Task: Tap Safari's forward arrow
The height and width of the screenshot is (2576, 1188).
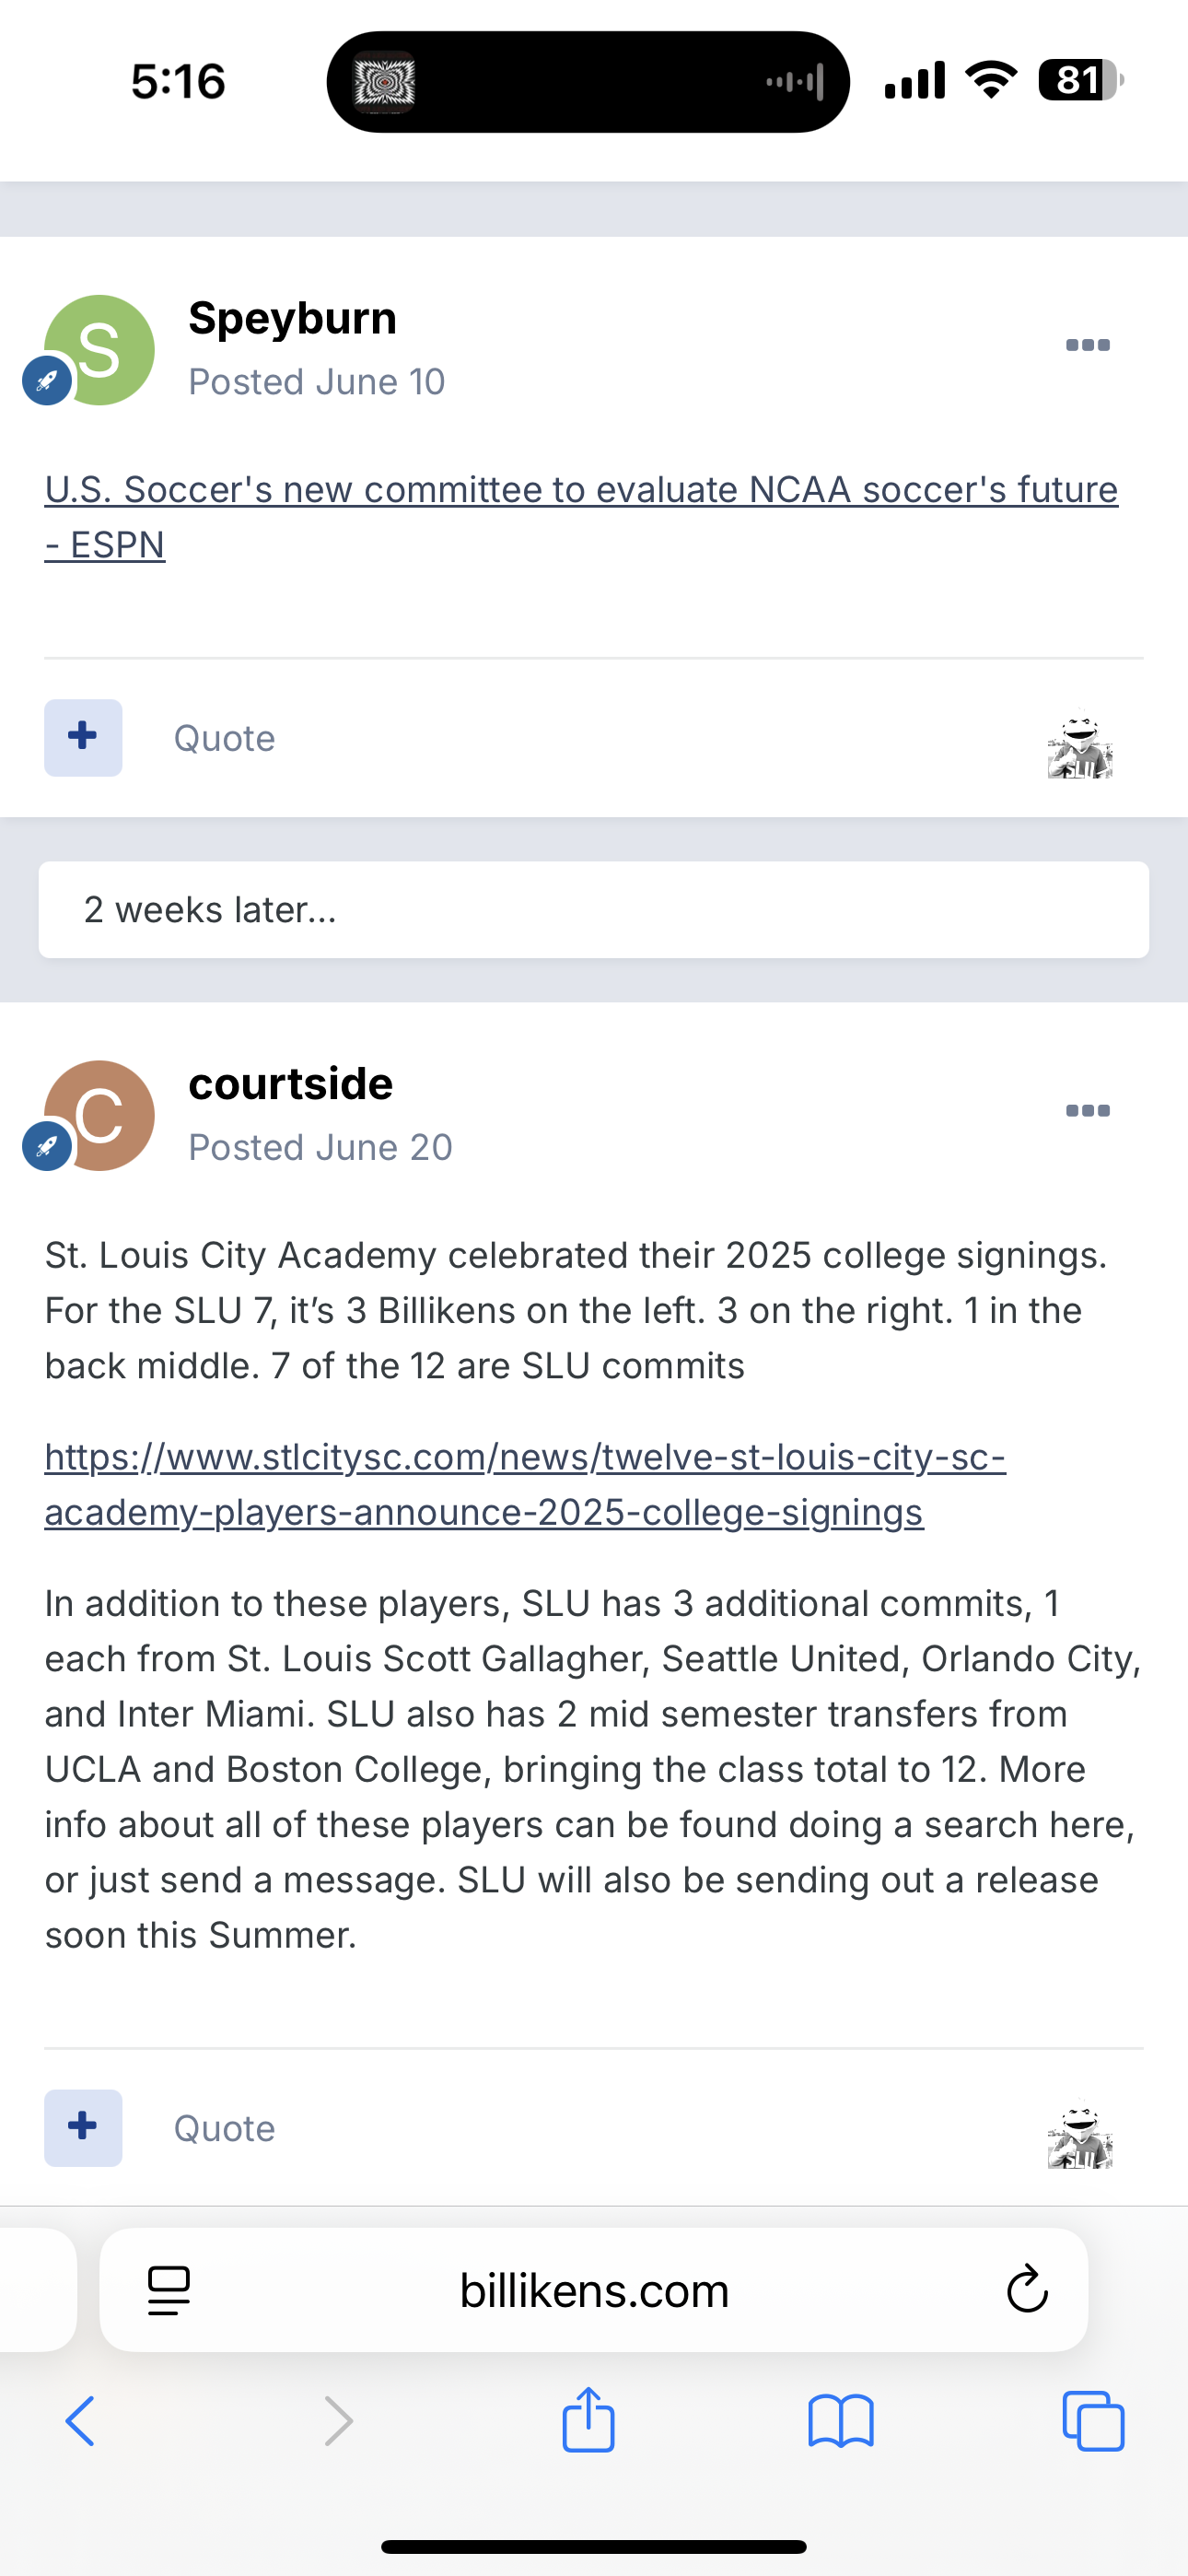Action: click(x=339, y=2421)
